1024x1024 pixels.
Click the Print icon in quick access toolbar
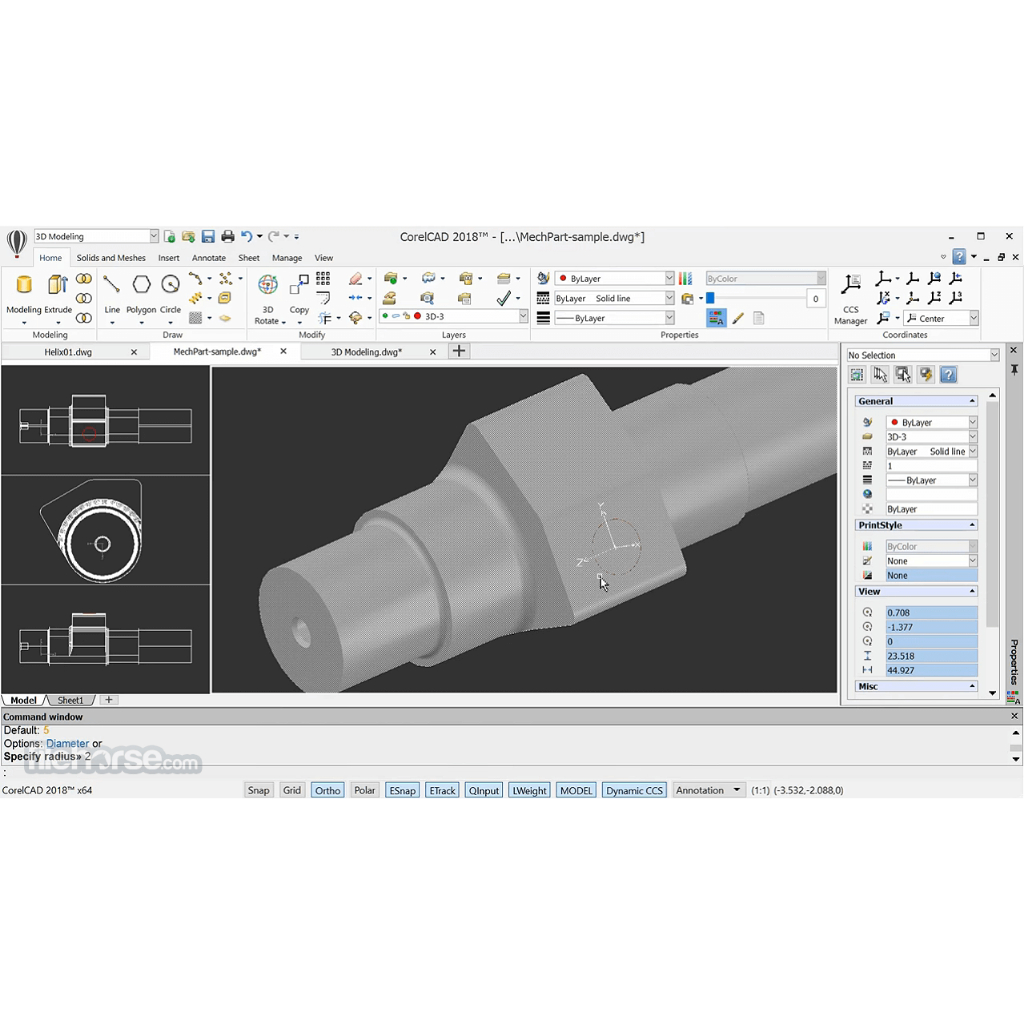click(227, 237)
